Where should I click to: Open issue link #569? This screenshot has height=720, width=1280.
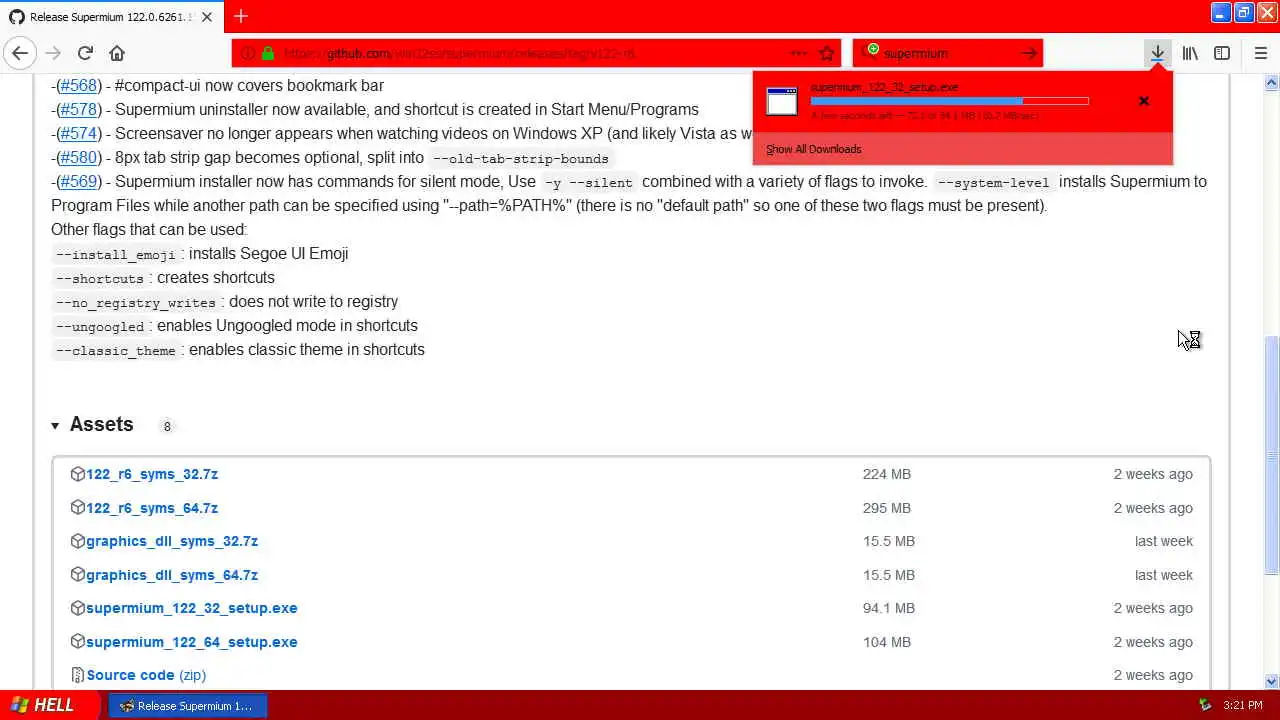click(78, 181)
